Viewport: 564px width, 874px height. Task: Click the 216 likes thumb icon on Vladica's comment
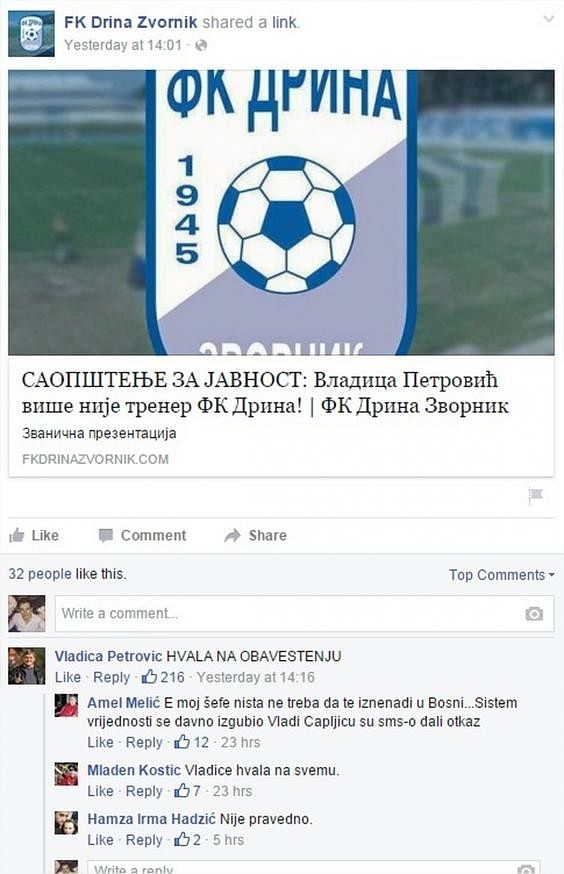point(149,677)
